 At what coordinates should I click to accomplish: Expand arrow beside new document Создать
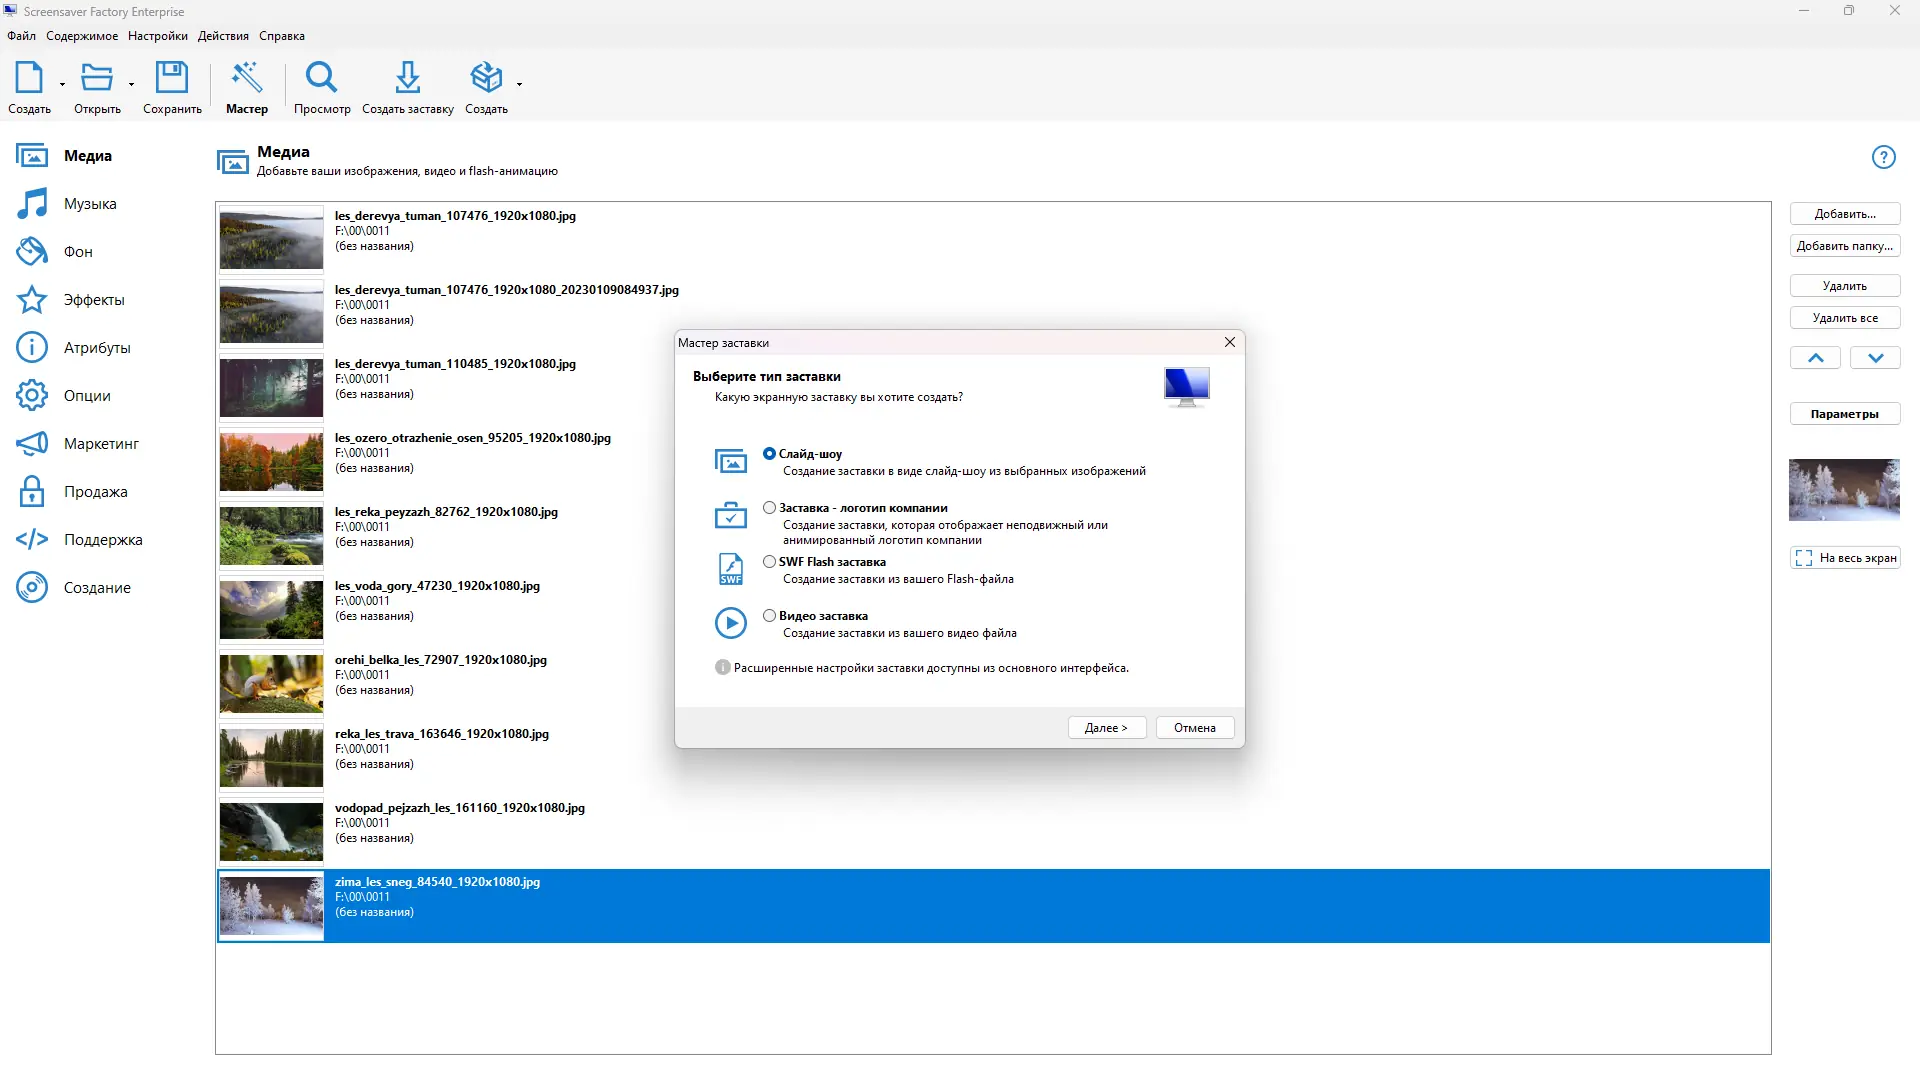62,85
